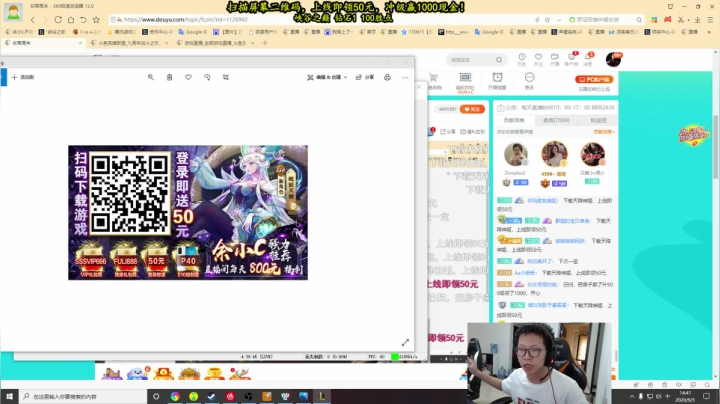Rotate the image in Photos viewer
Viewport: 720px width, 404px height.
(207, 77)
